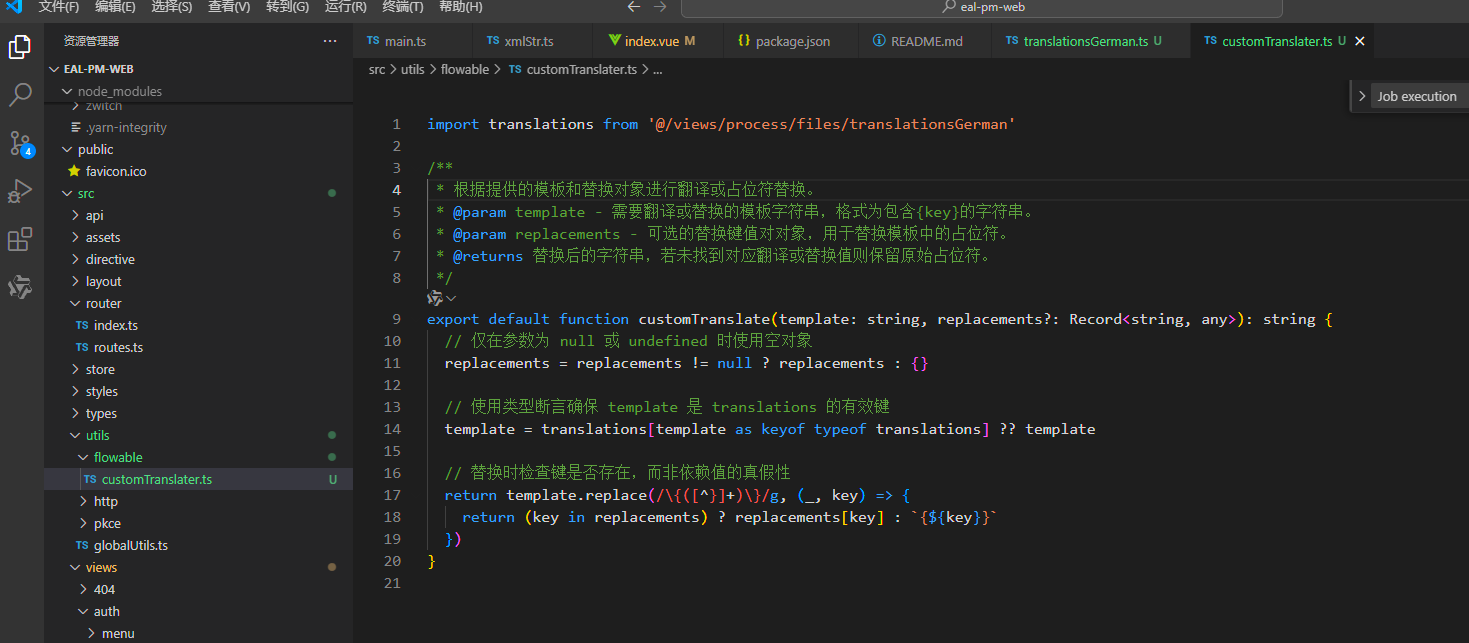Open the Search view
1469x643 pixels.
pos(22,94)
